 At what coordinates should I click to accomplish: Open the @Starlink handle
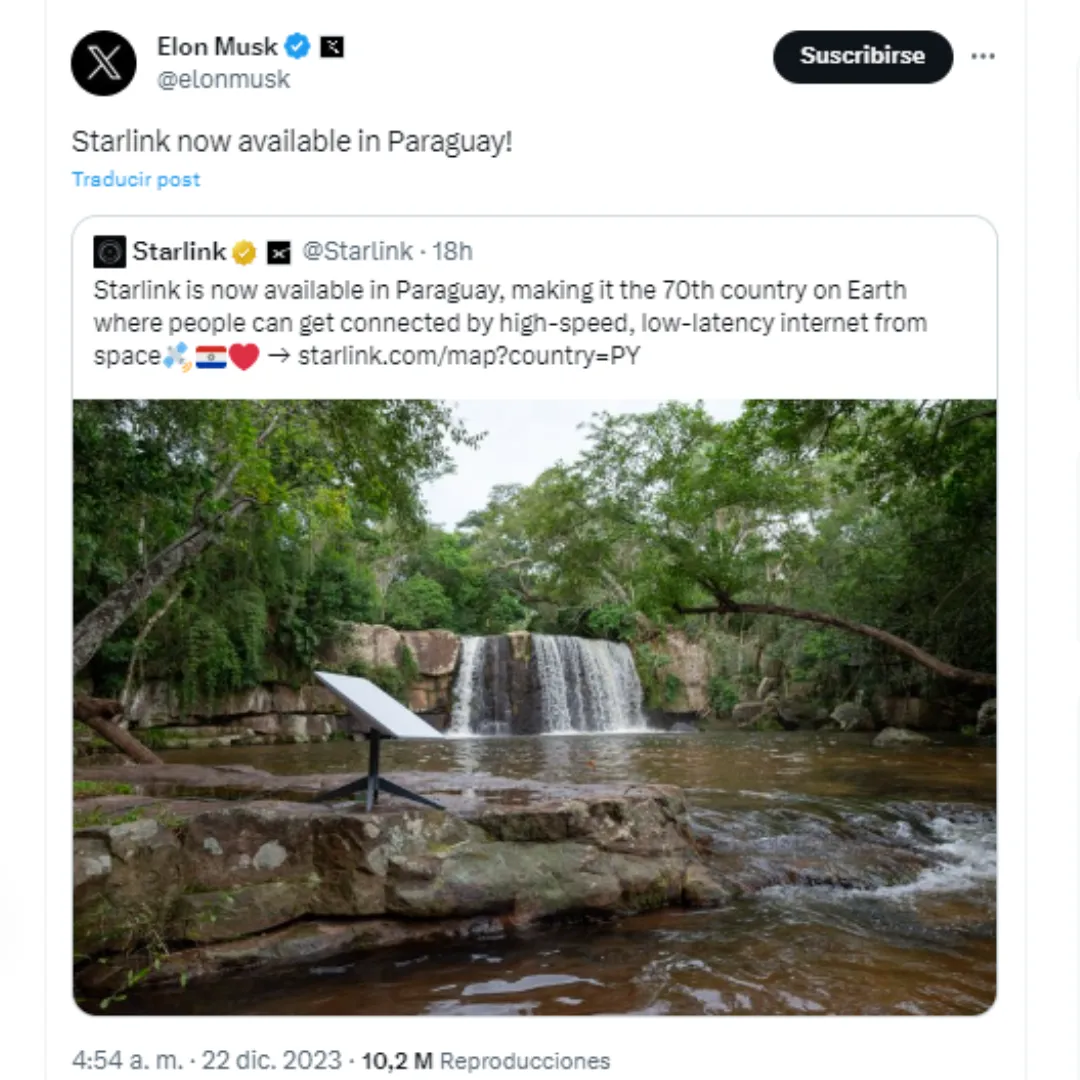coord(357,252)
